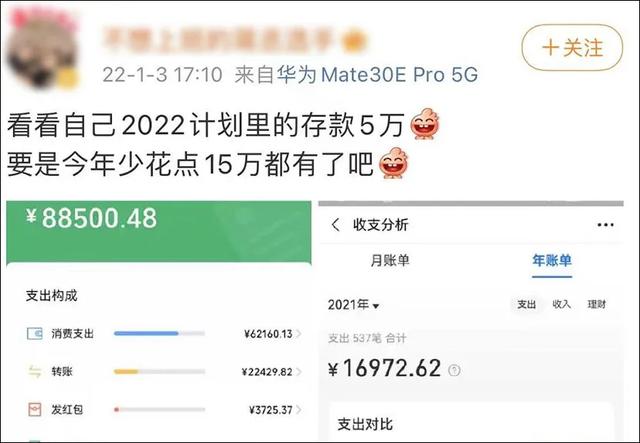Expand the 2021年 year dropdown
Screen dimensions: 640x443
coord(353,305)
